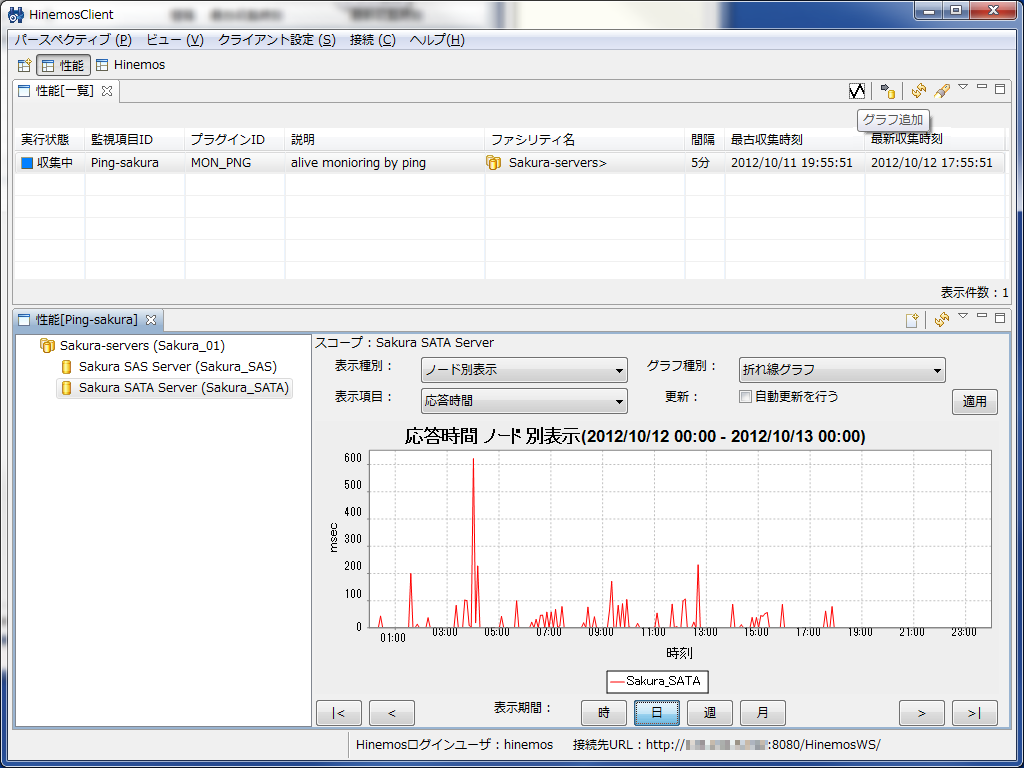The height and width of the screenshot is (768, 1024).
Task: Click the HinemosClient title bar app icon
Action: coord(16,14)
